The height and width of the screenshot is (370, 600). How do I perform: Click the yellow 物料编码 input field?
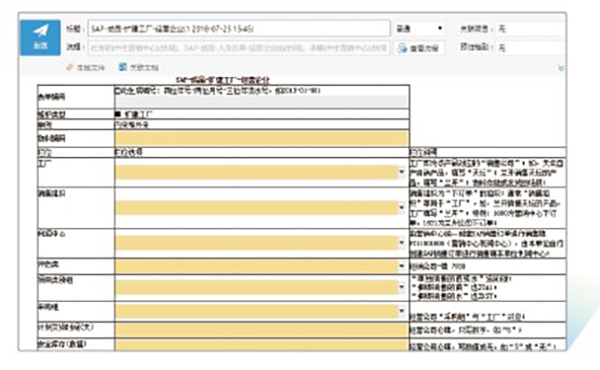262,138
